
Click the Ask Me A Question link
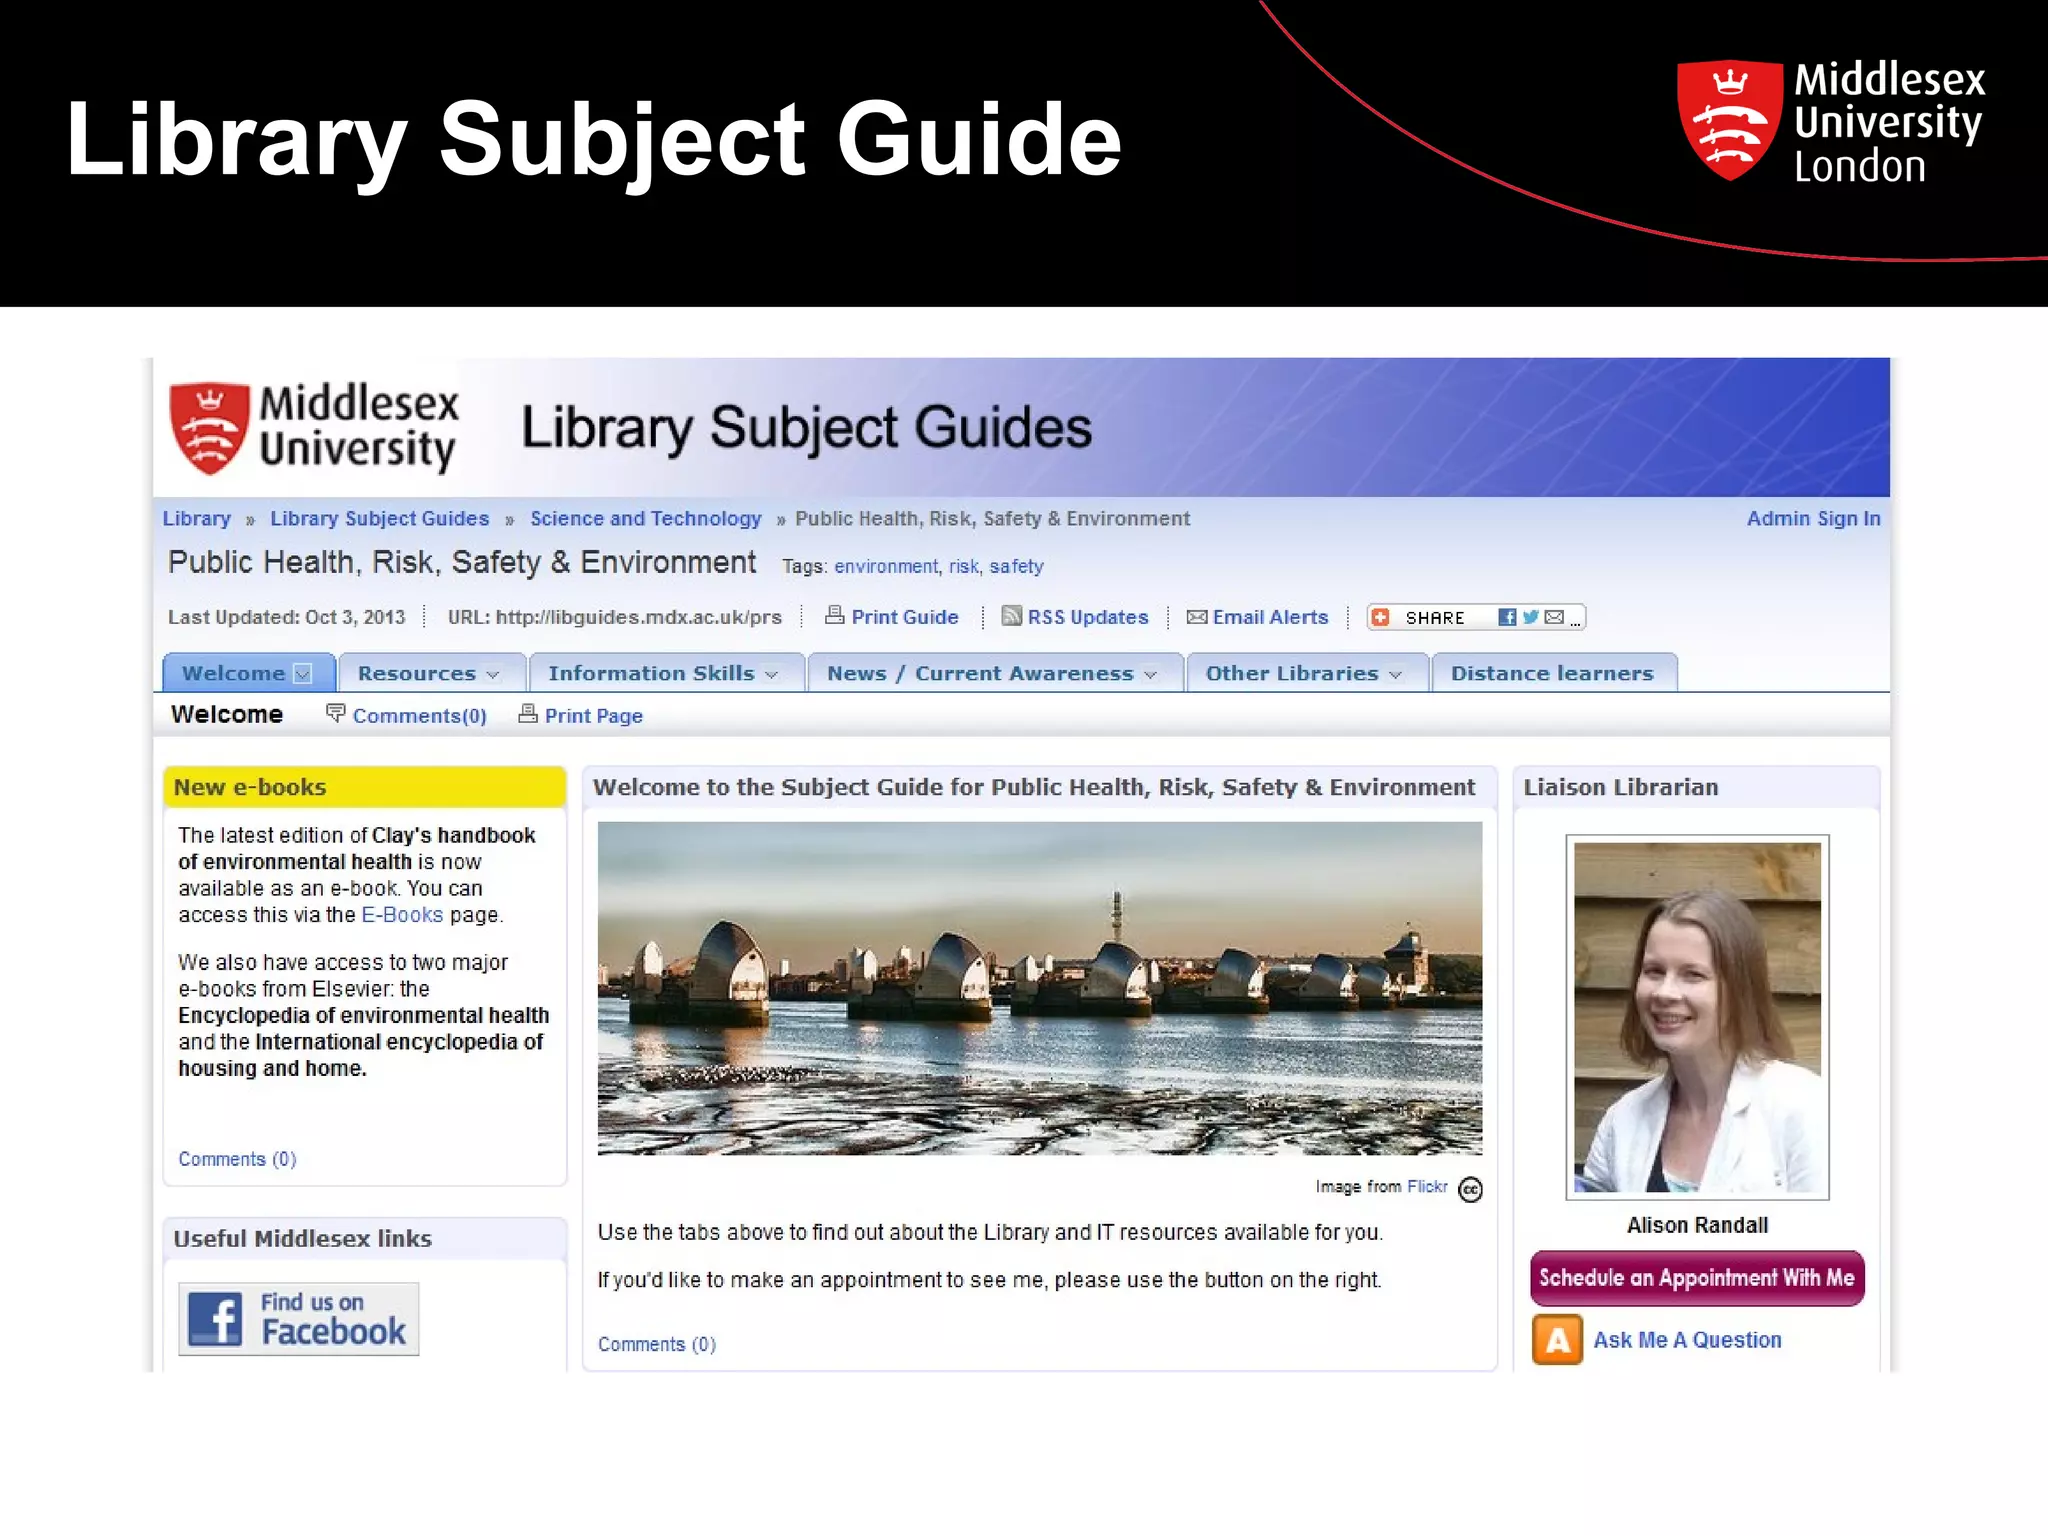[x=1687, y=1340]
